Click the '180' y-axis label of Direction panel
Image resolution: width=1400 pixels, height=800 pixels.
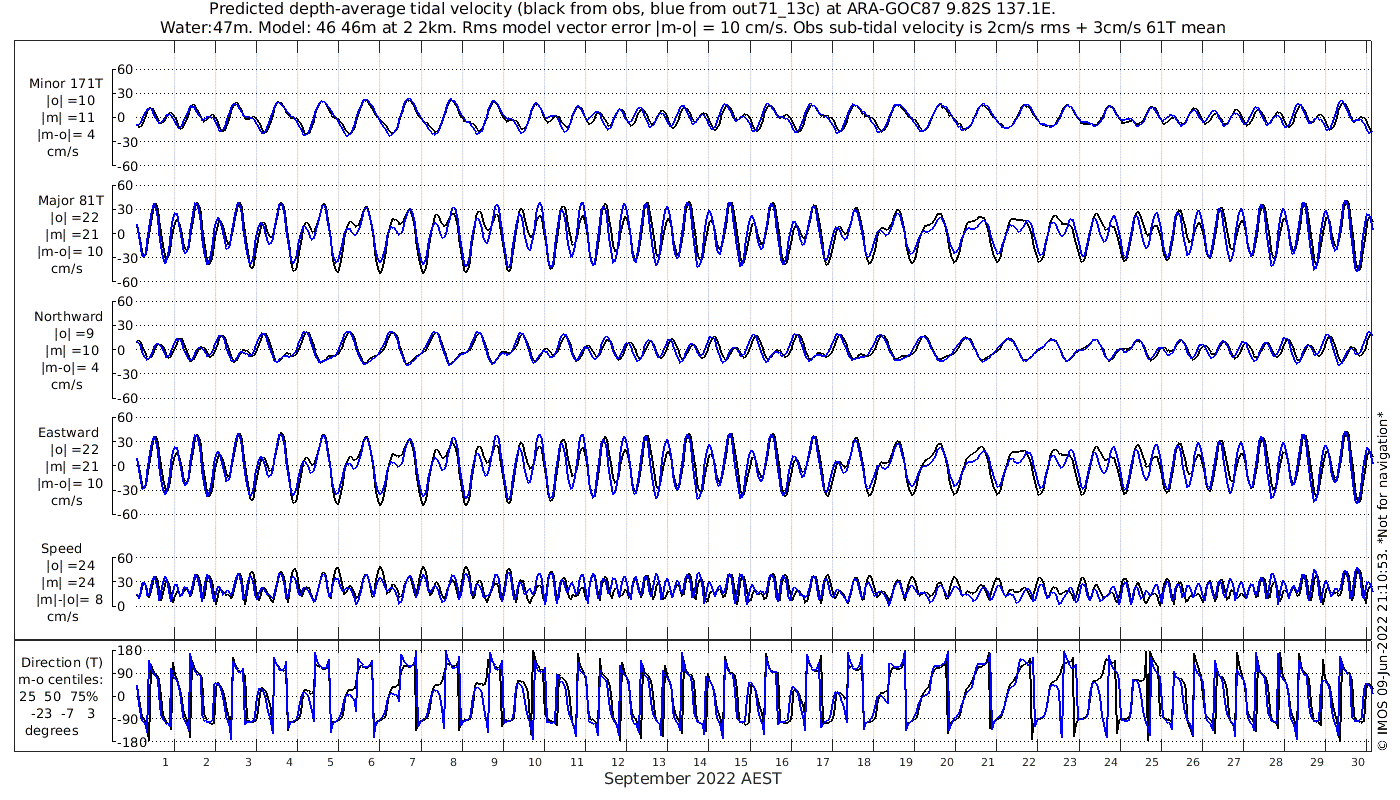tap(127, 650)
